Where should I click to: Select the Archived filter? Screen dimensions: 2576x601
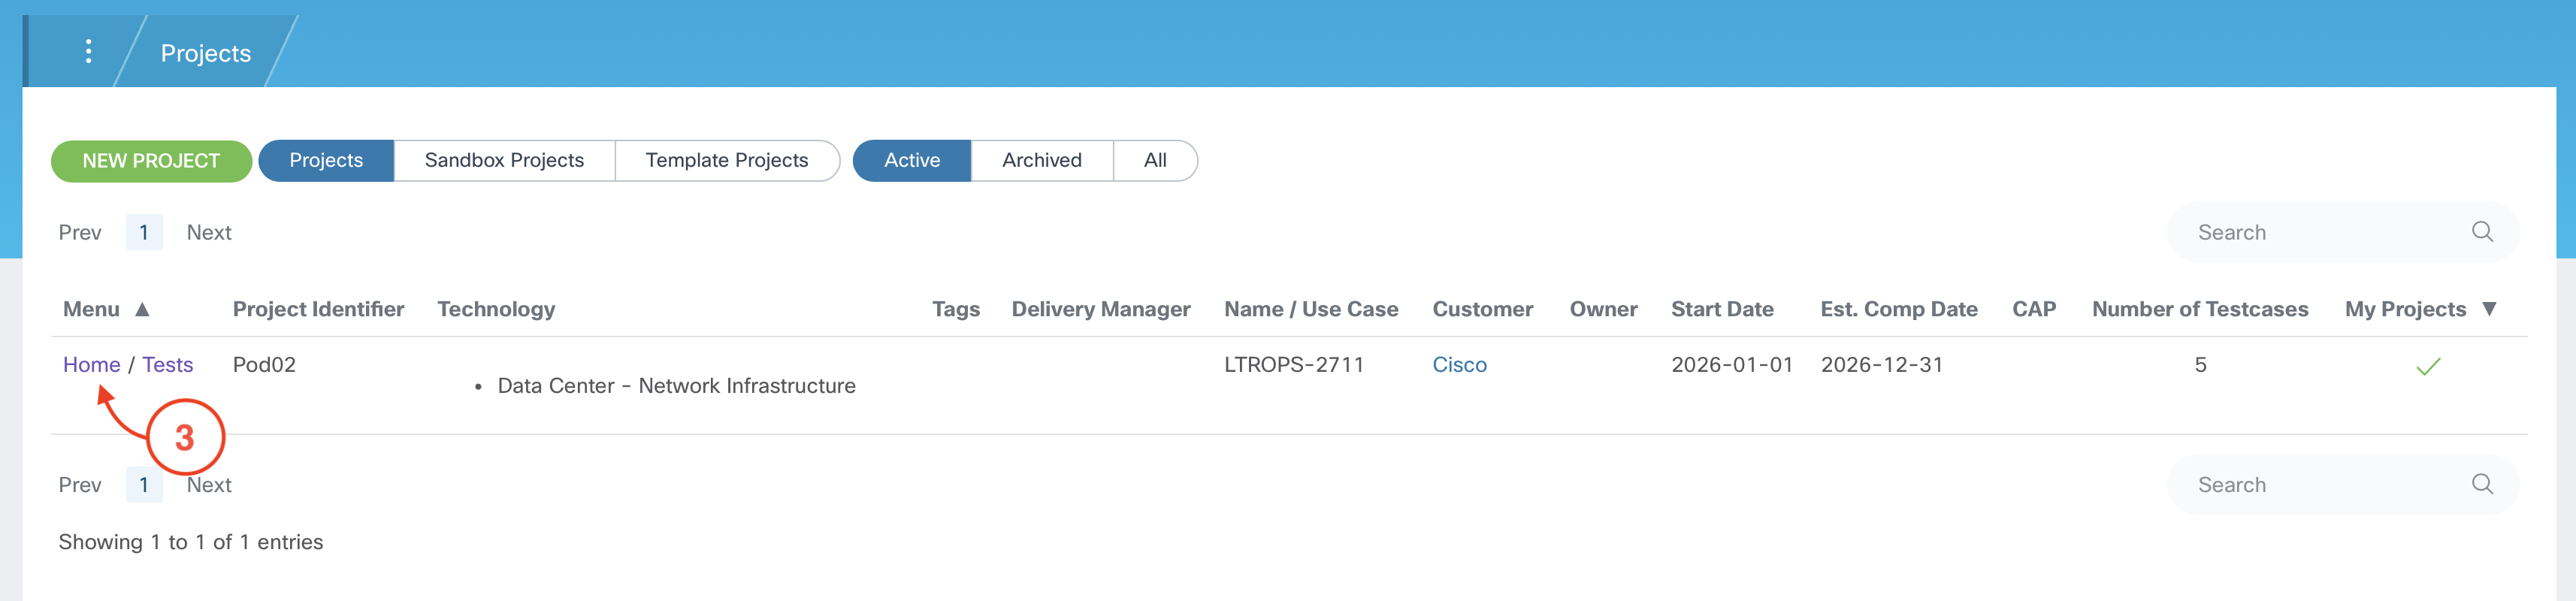click(x=1041, y=161)
